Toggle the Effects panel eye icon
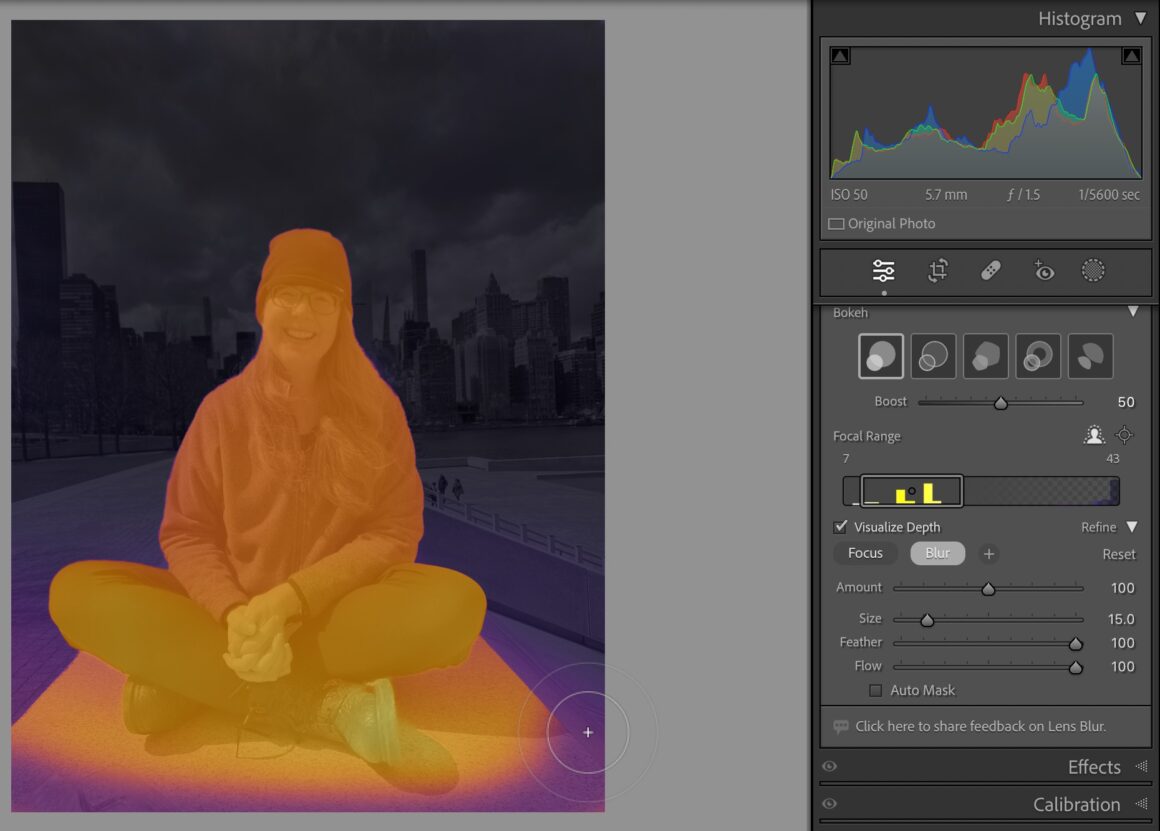The height and width of the screenshot is (831, 1160). click(829, 767)
